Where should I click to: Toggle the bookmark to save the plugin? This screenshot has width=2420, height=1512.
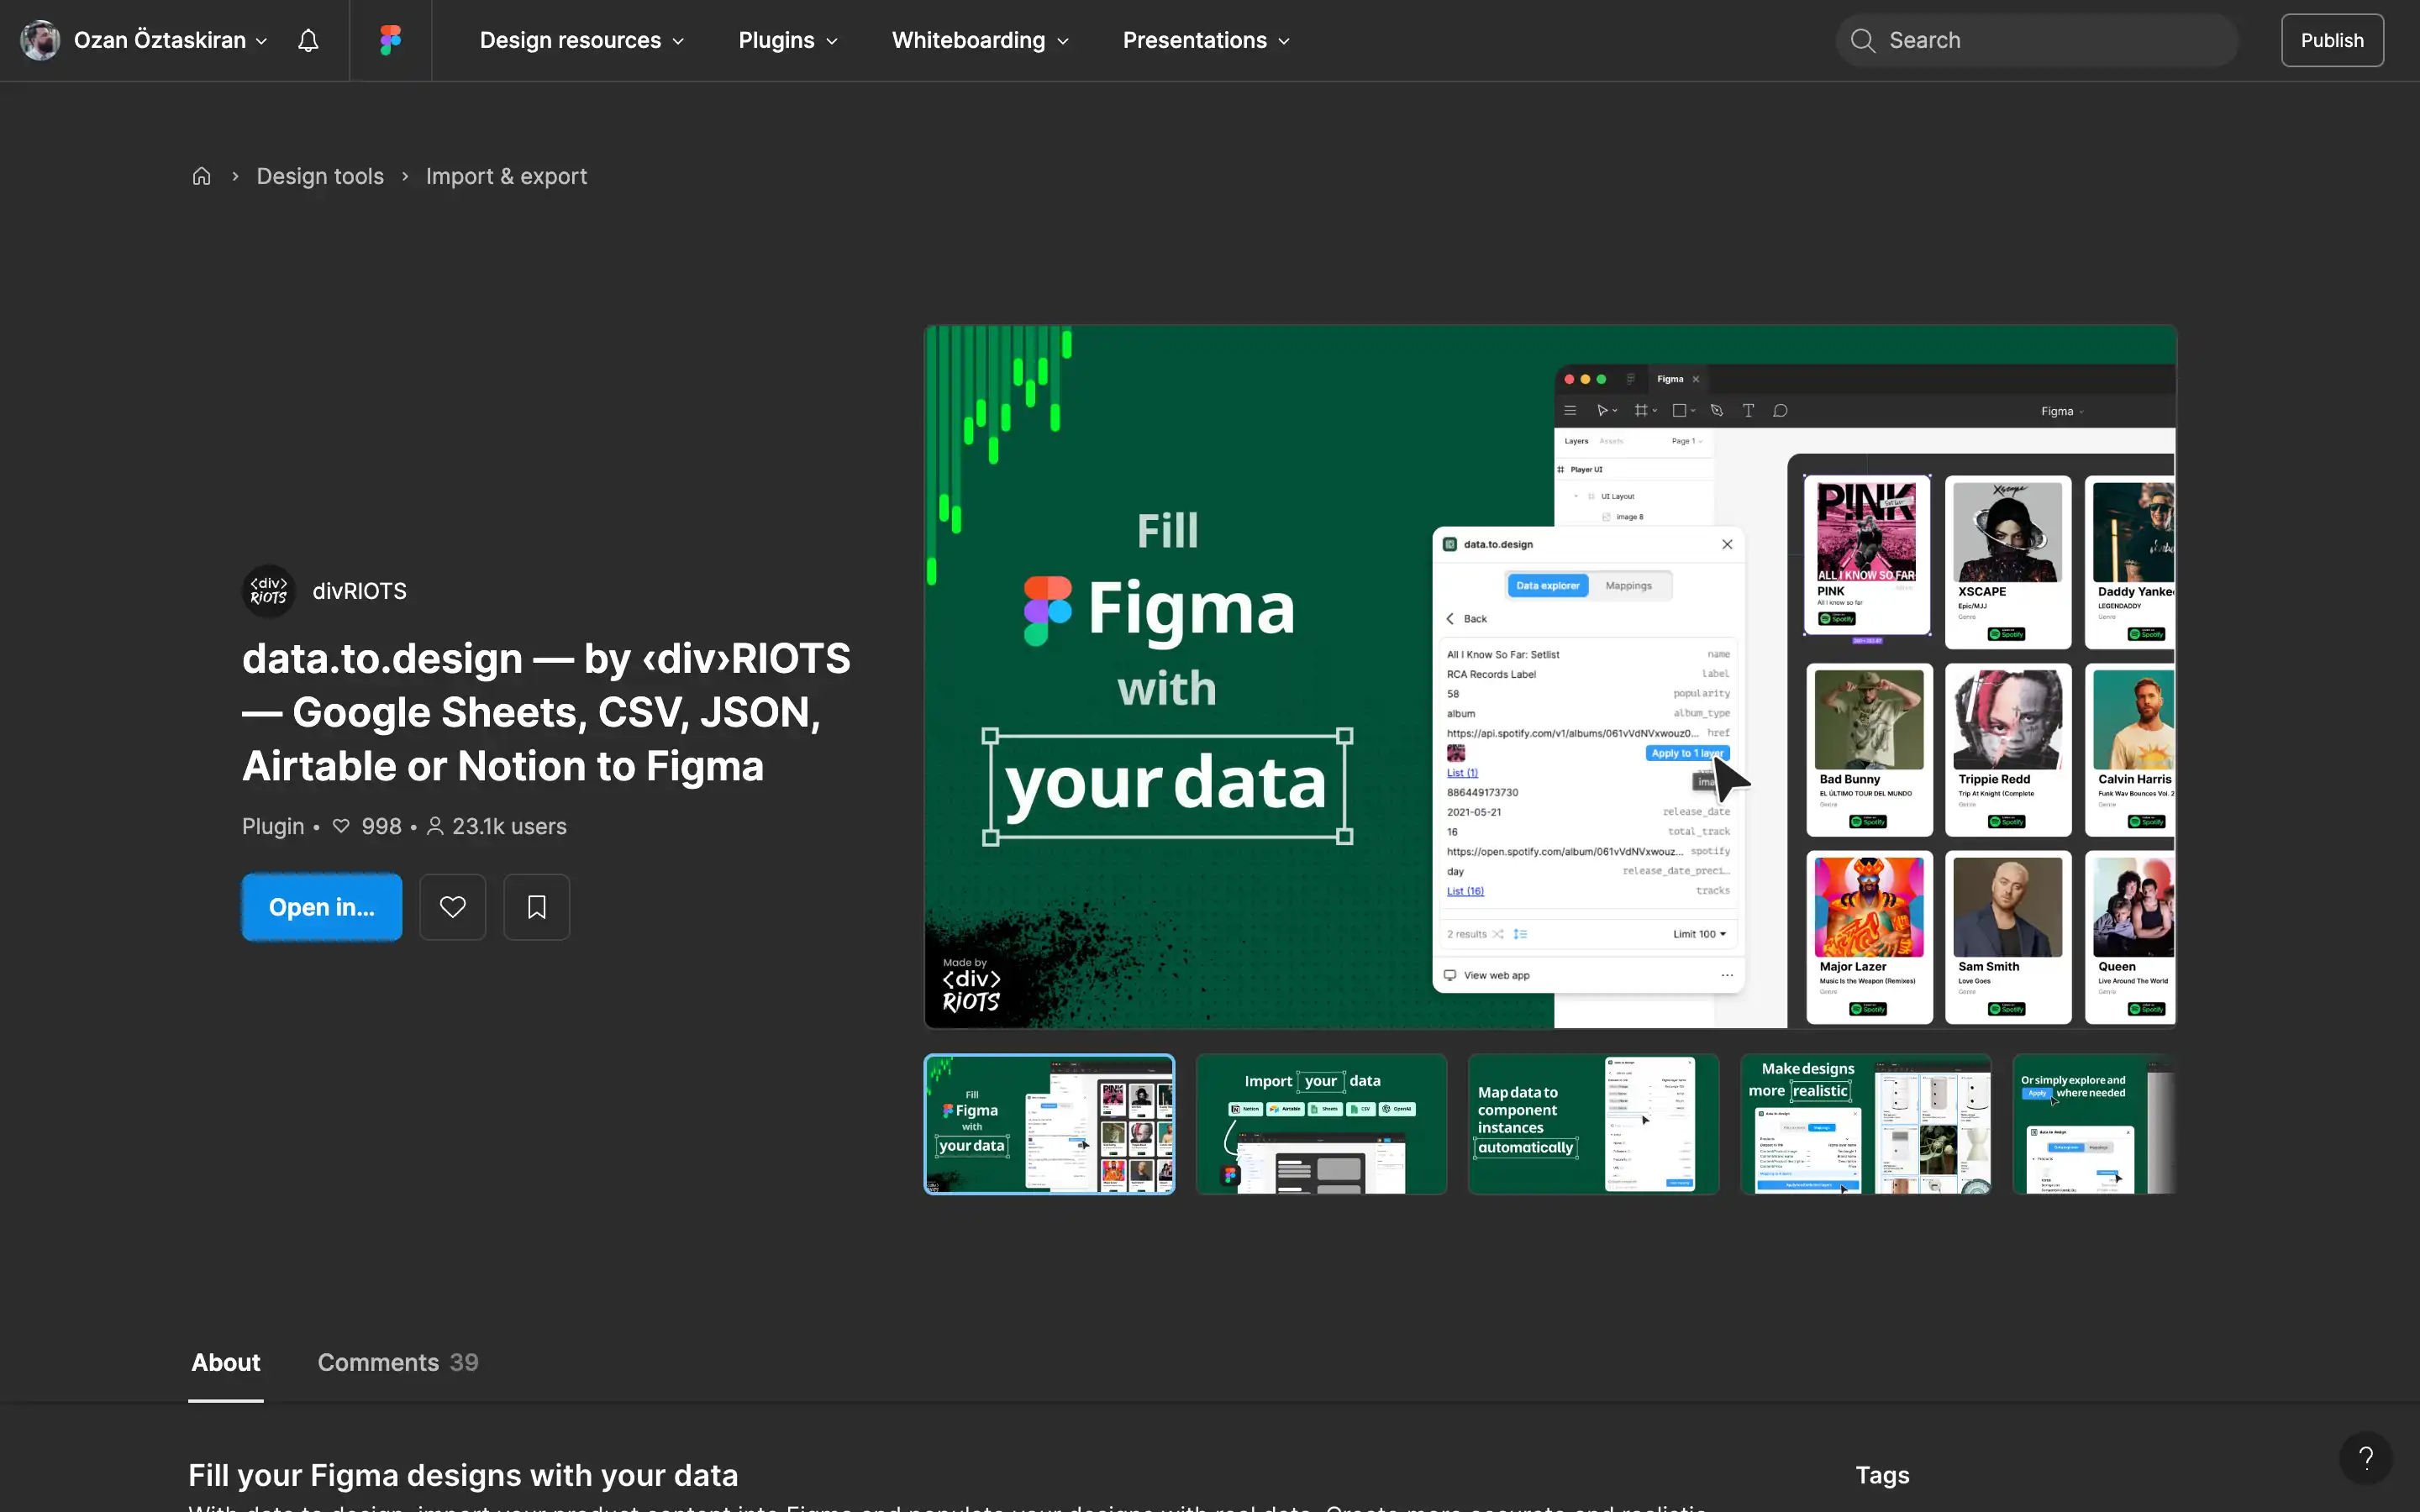pos(537,906)
